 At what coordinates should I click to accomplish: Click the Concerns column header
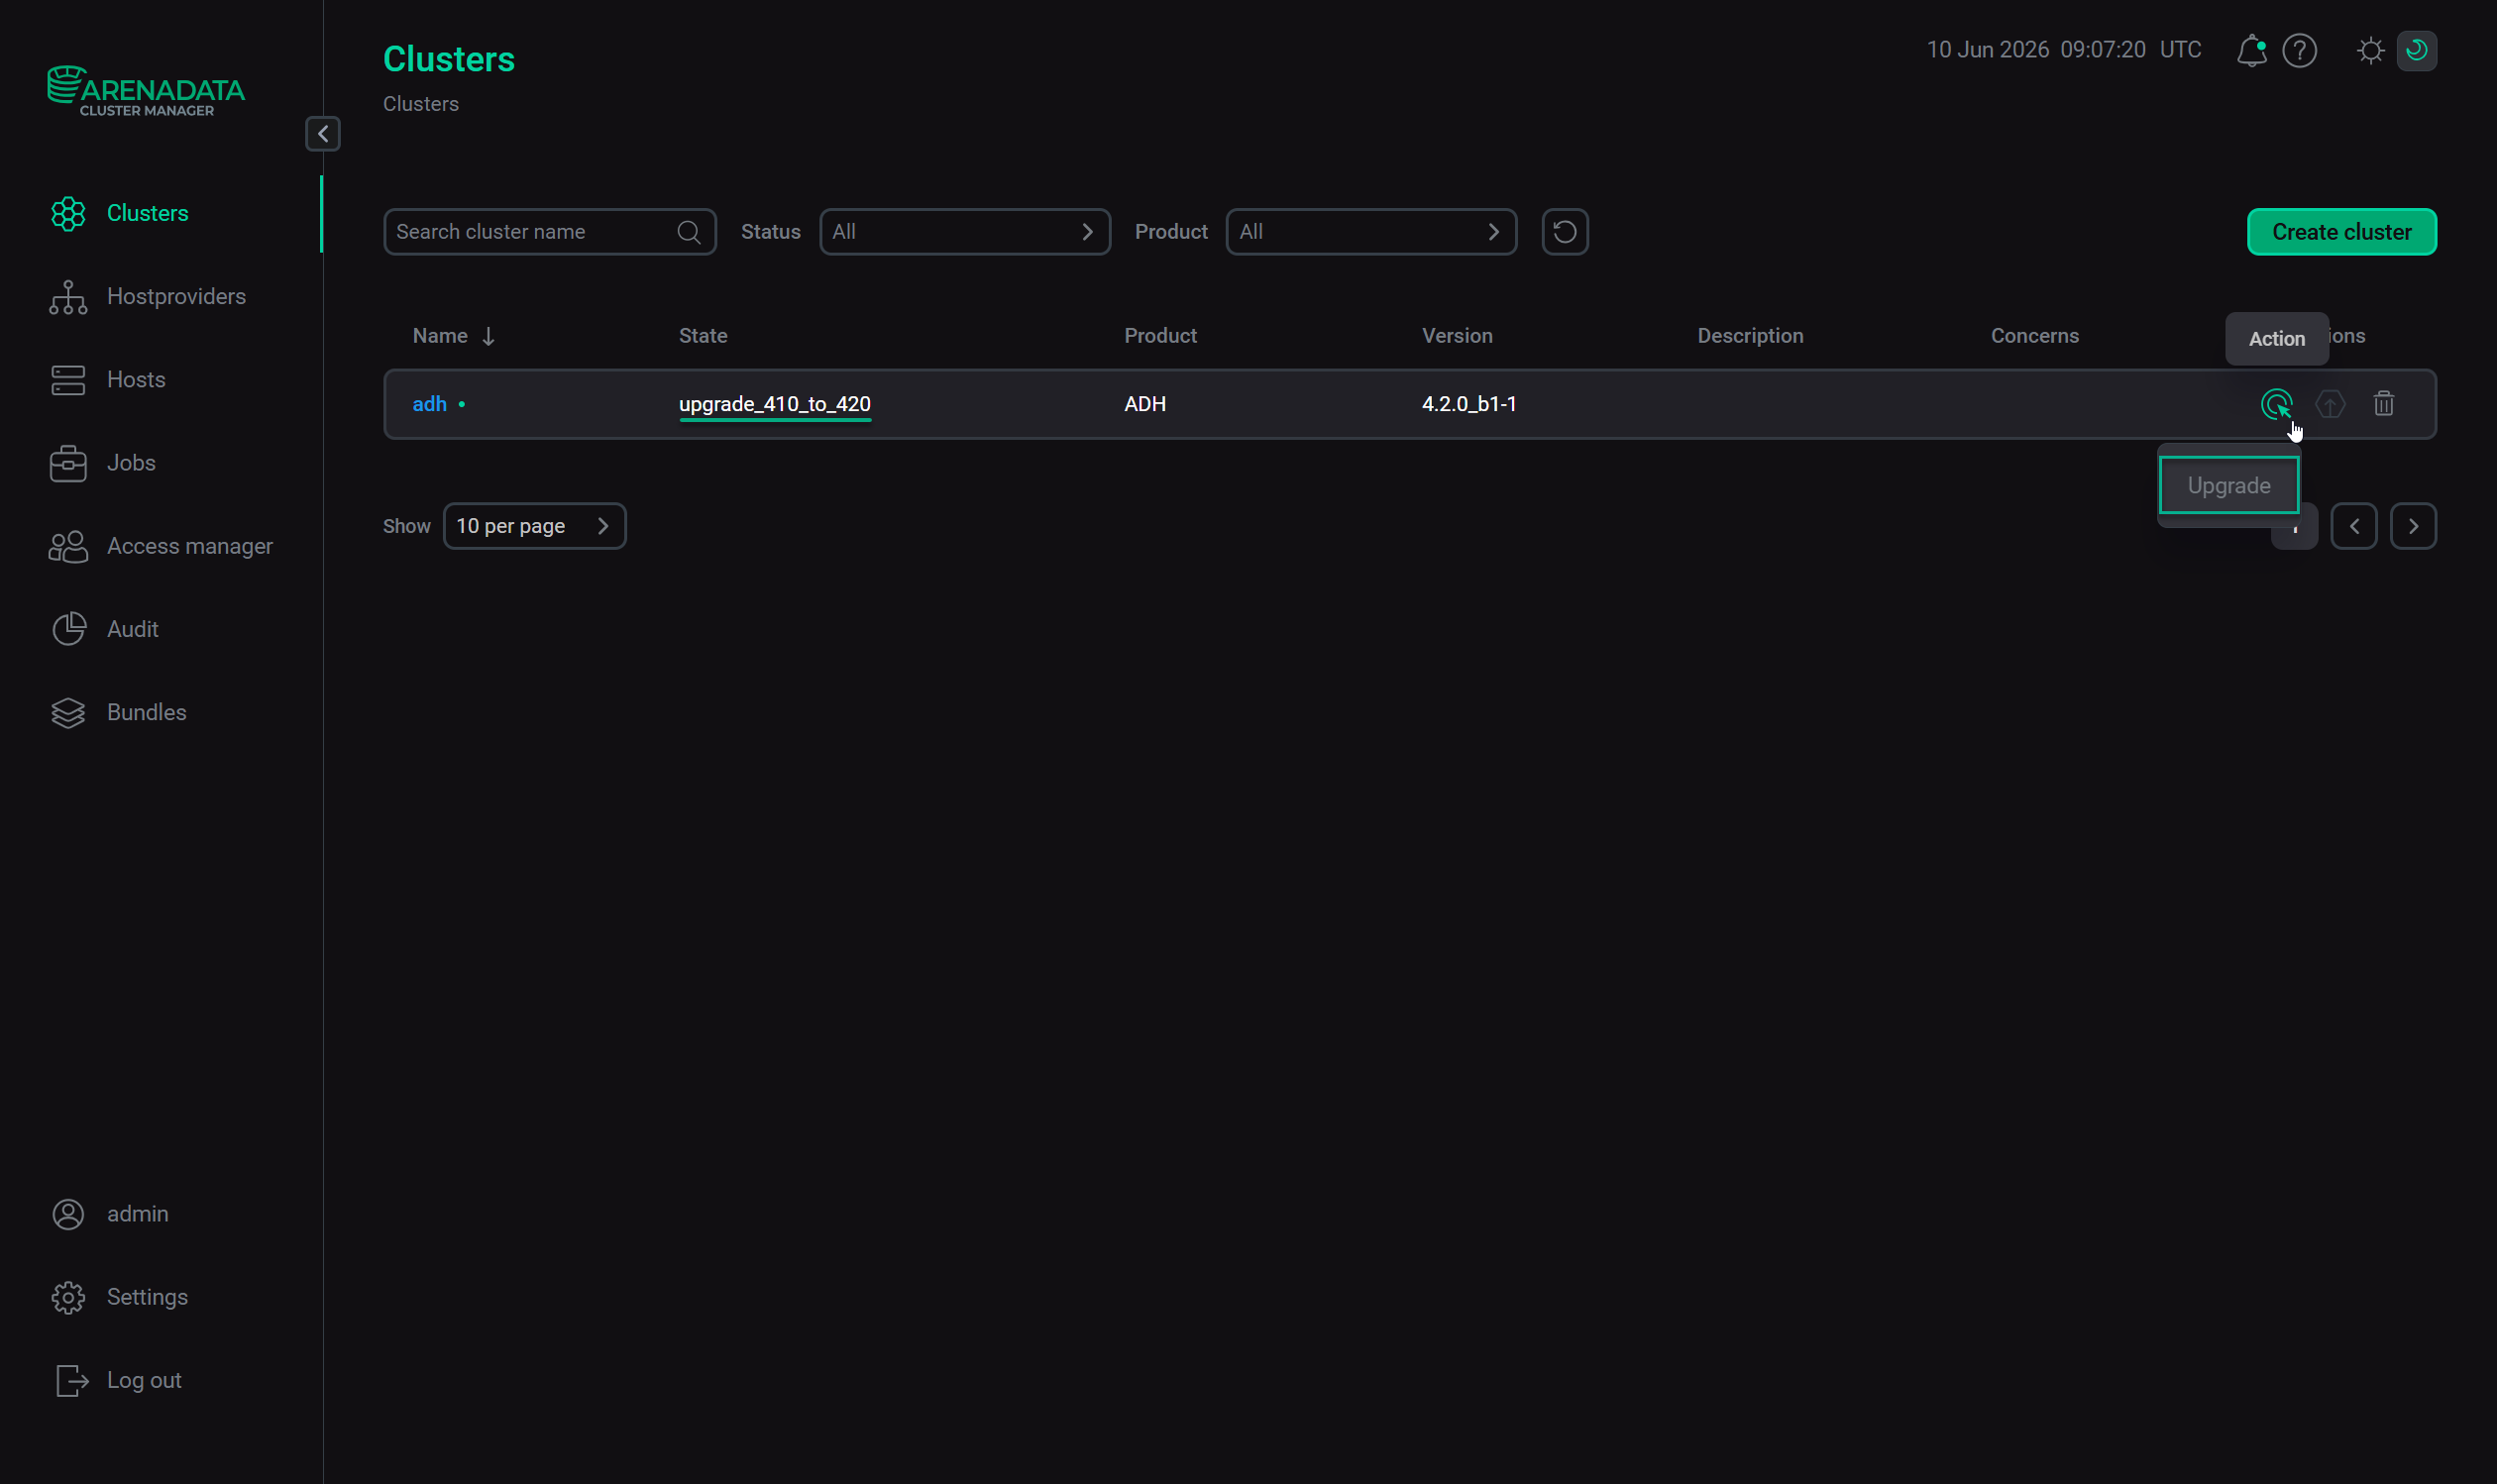(2034, 336)
